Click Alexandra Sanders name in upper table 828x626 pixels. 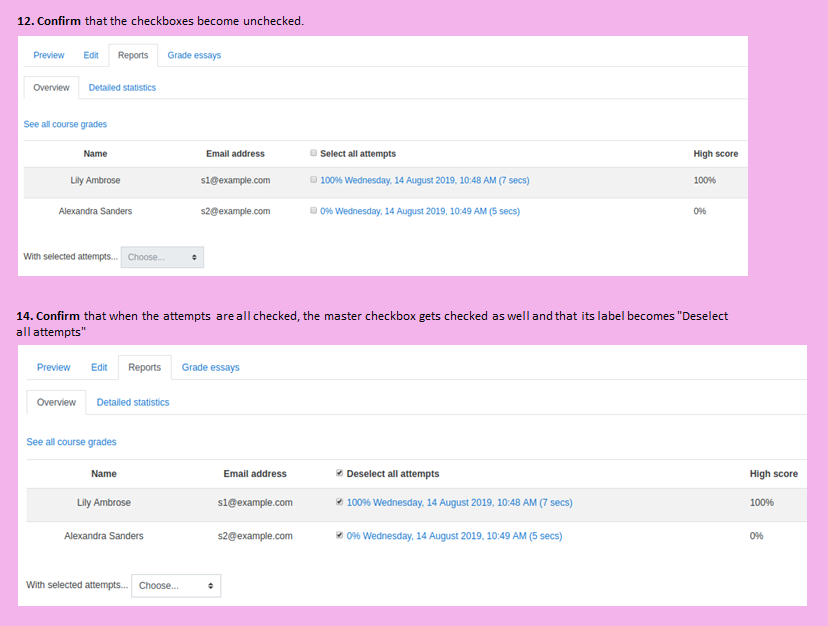95,211
